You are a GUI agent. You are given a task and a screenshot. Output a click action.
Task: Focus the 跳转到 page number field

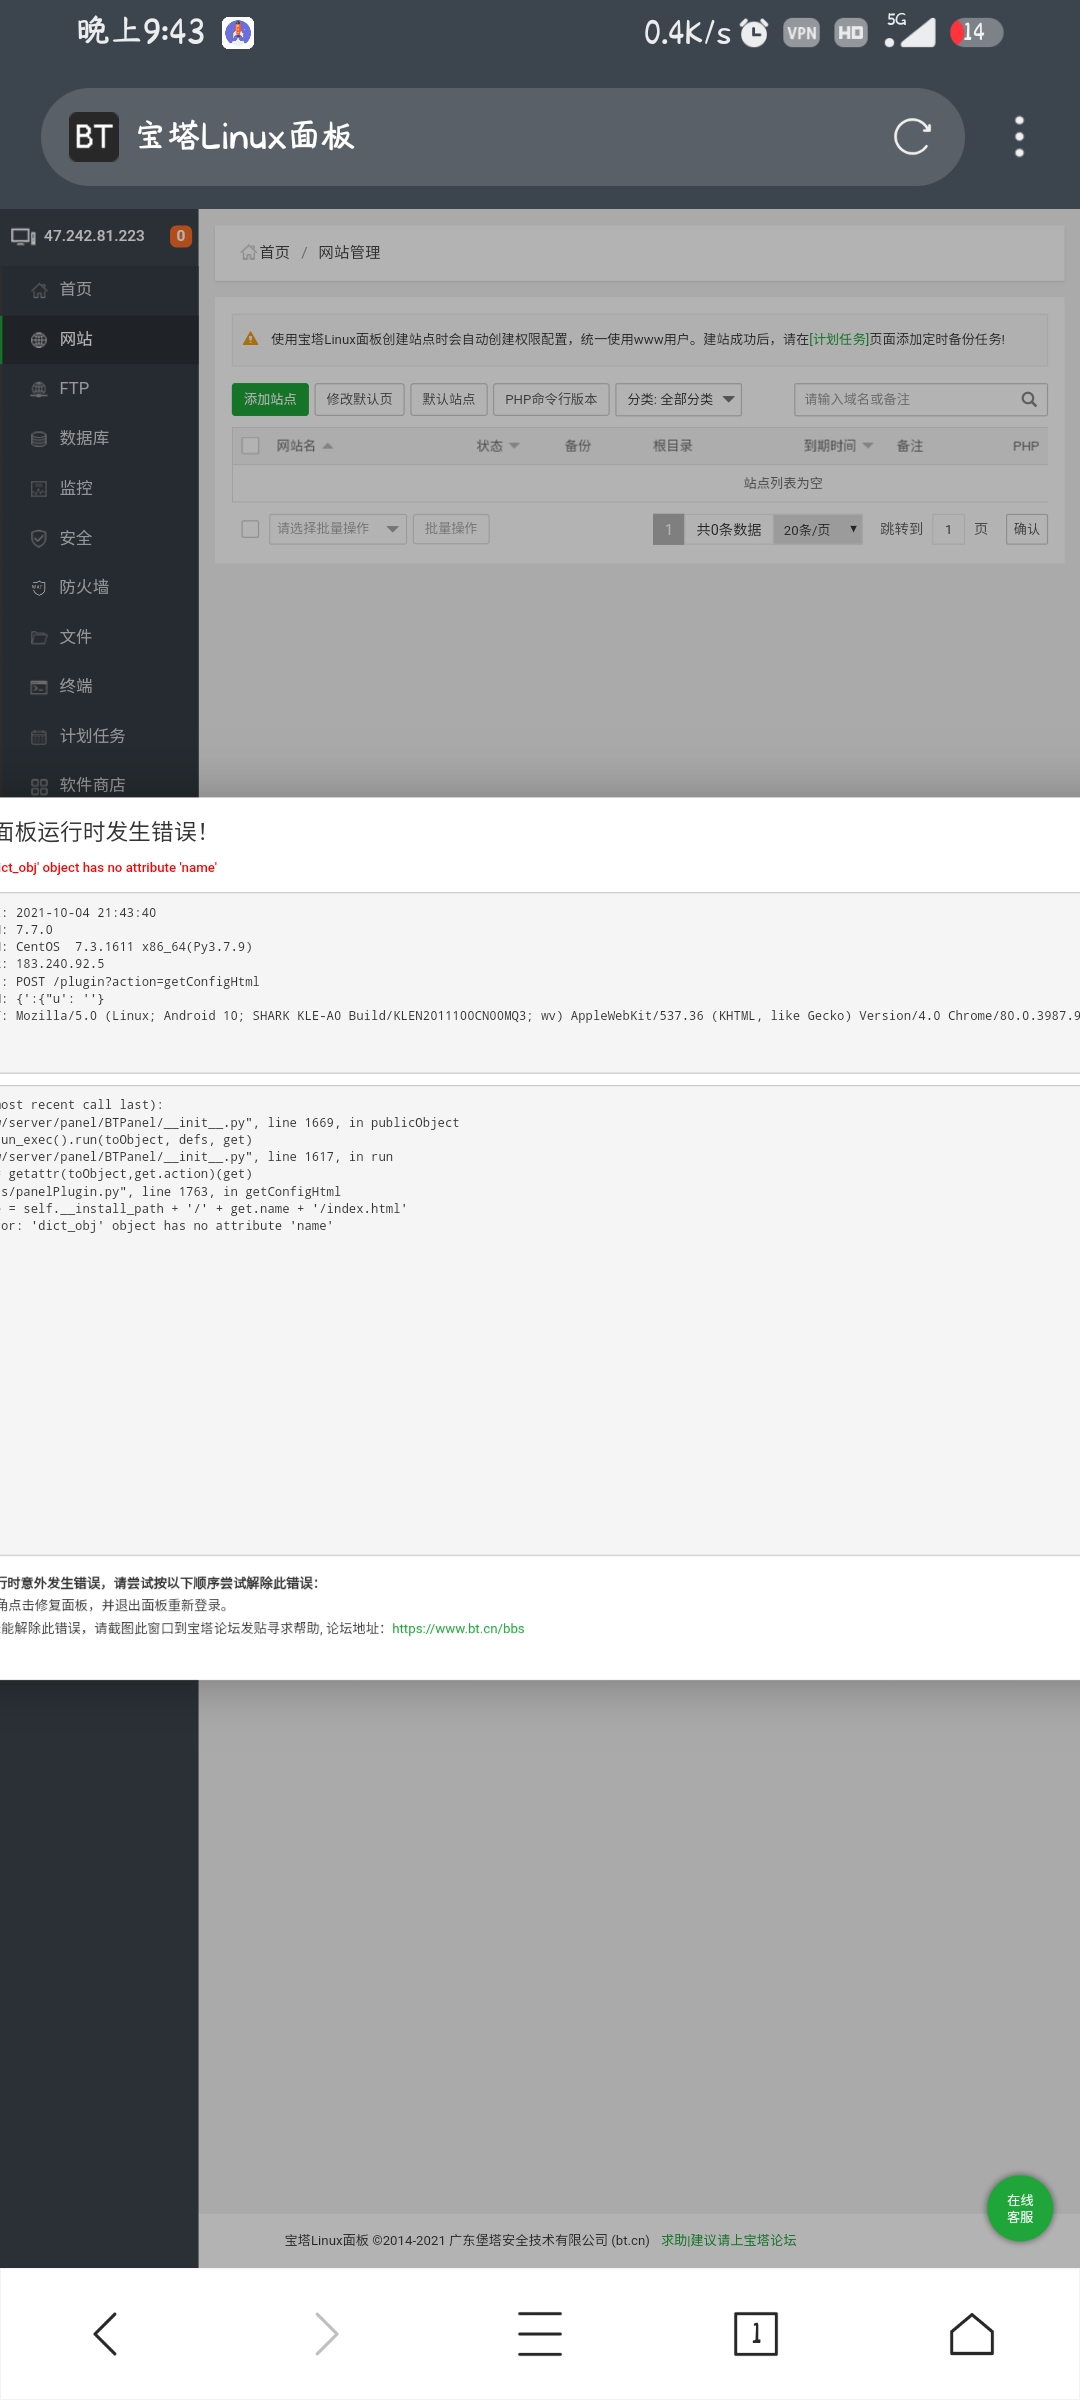(948, 529)
